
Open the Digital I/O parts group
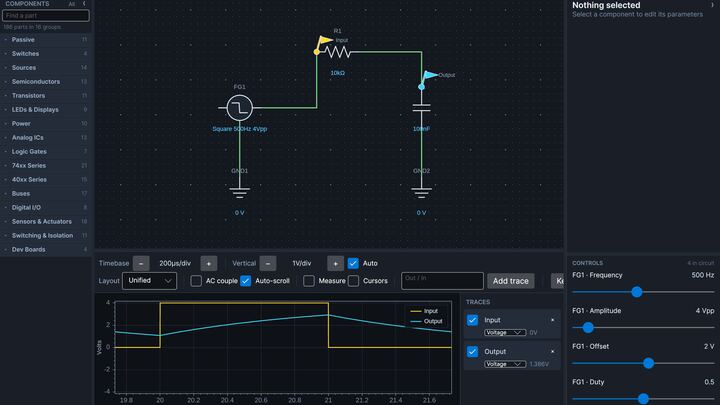pyautogui.click(x=46, y=208)
